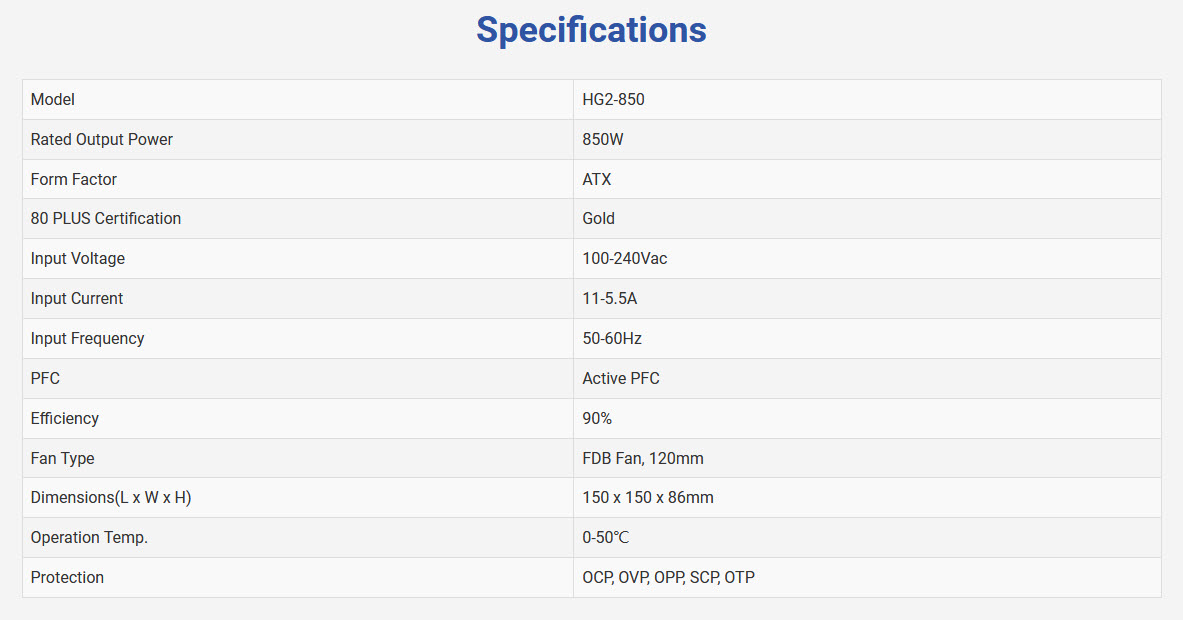
Task: Click the Form Factor label
Action: pos(74,180)
